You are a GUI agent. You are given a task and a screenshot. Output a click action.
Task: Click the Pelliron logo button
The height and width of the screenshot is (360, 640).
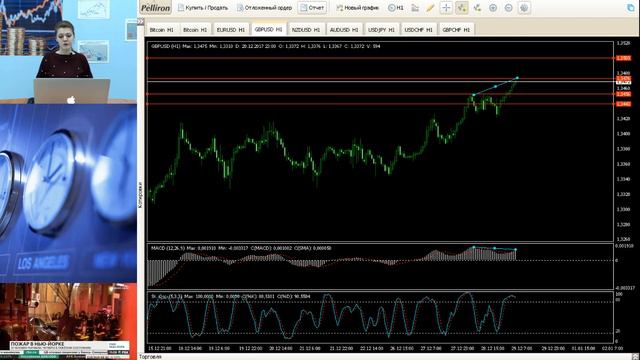[155, 8]
